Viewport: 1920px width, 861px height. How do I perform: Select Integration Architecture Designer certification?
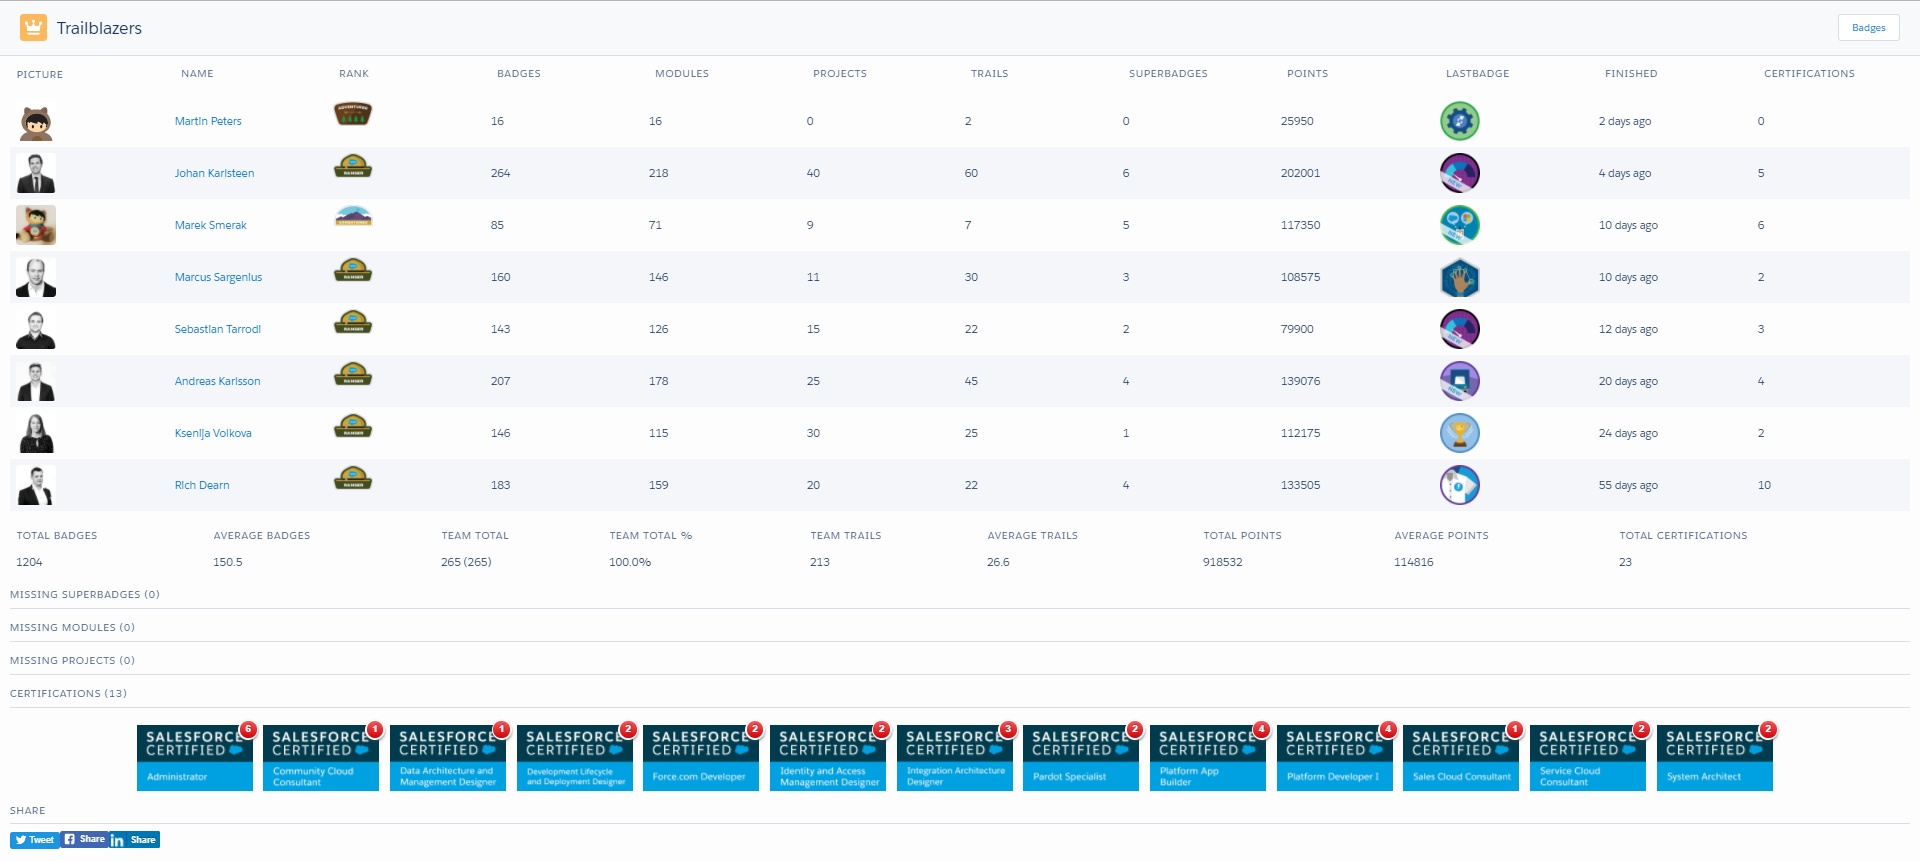click(x=955, y=758)
